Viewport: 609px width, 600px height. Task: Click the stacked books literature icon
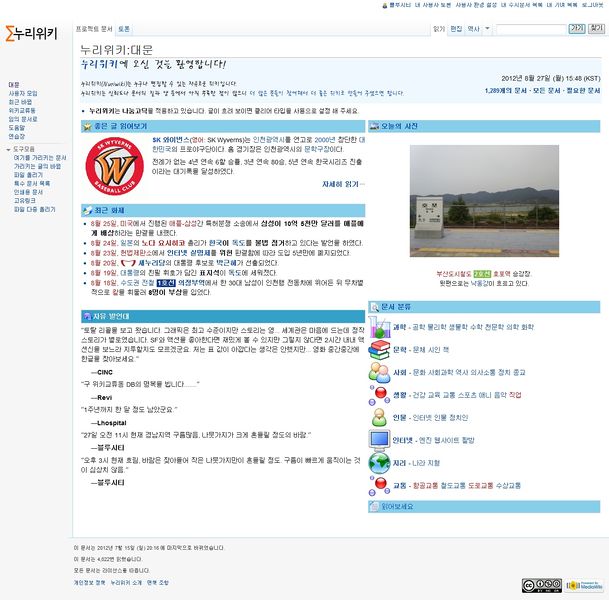tap(379, 350)
